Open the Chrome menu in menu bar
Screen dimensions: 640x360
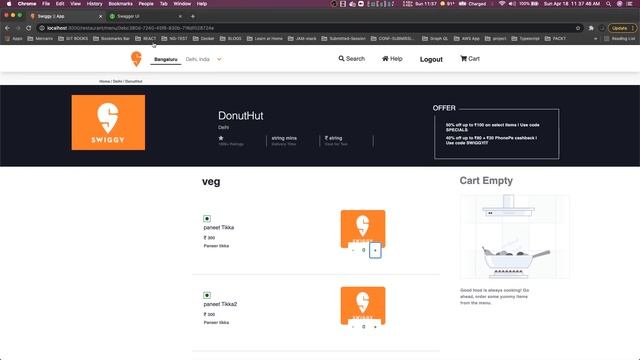coord(27,4)
